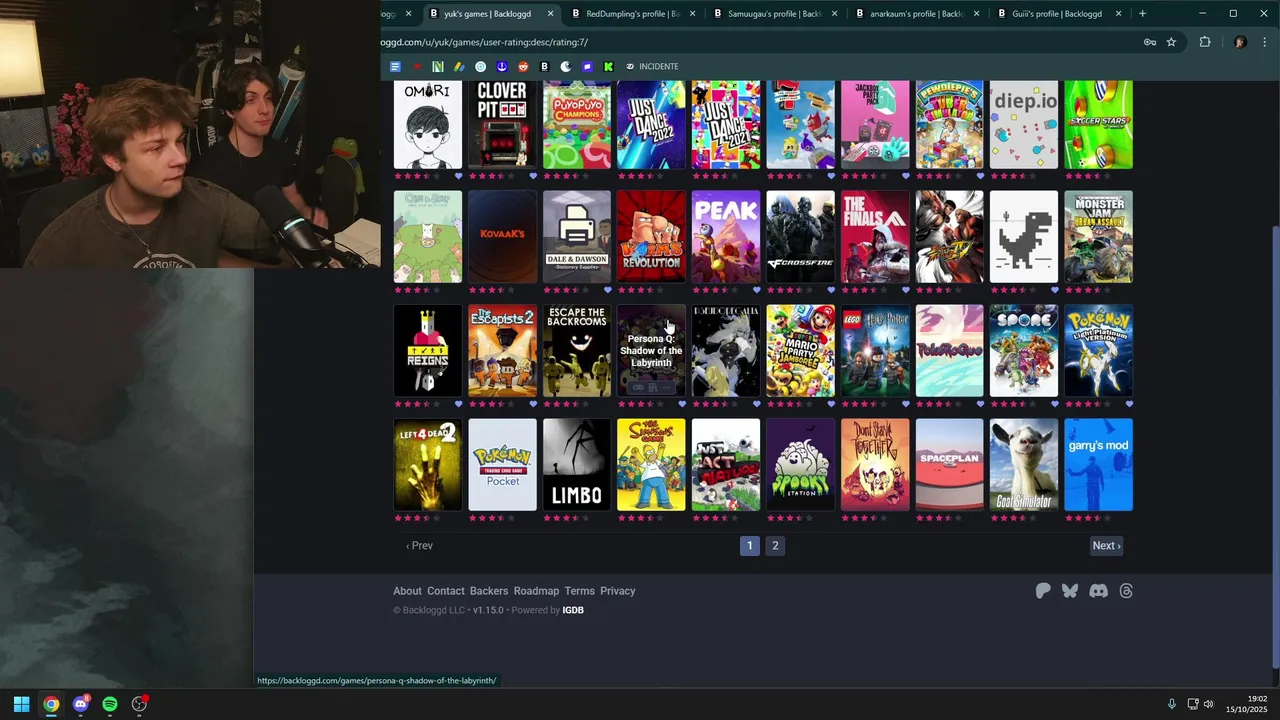
Task: Select page 1 in pagination
Action: tap(749, 545)
